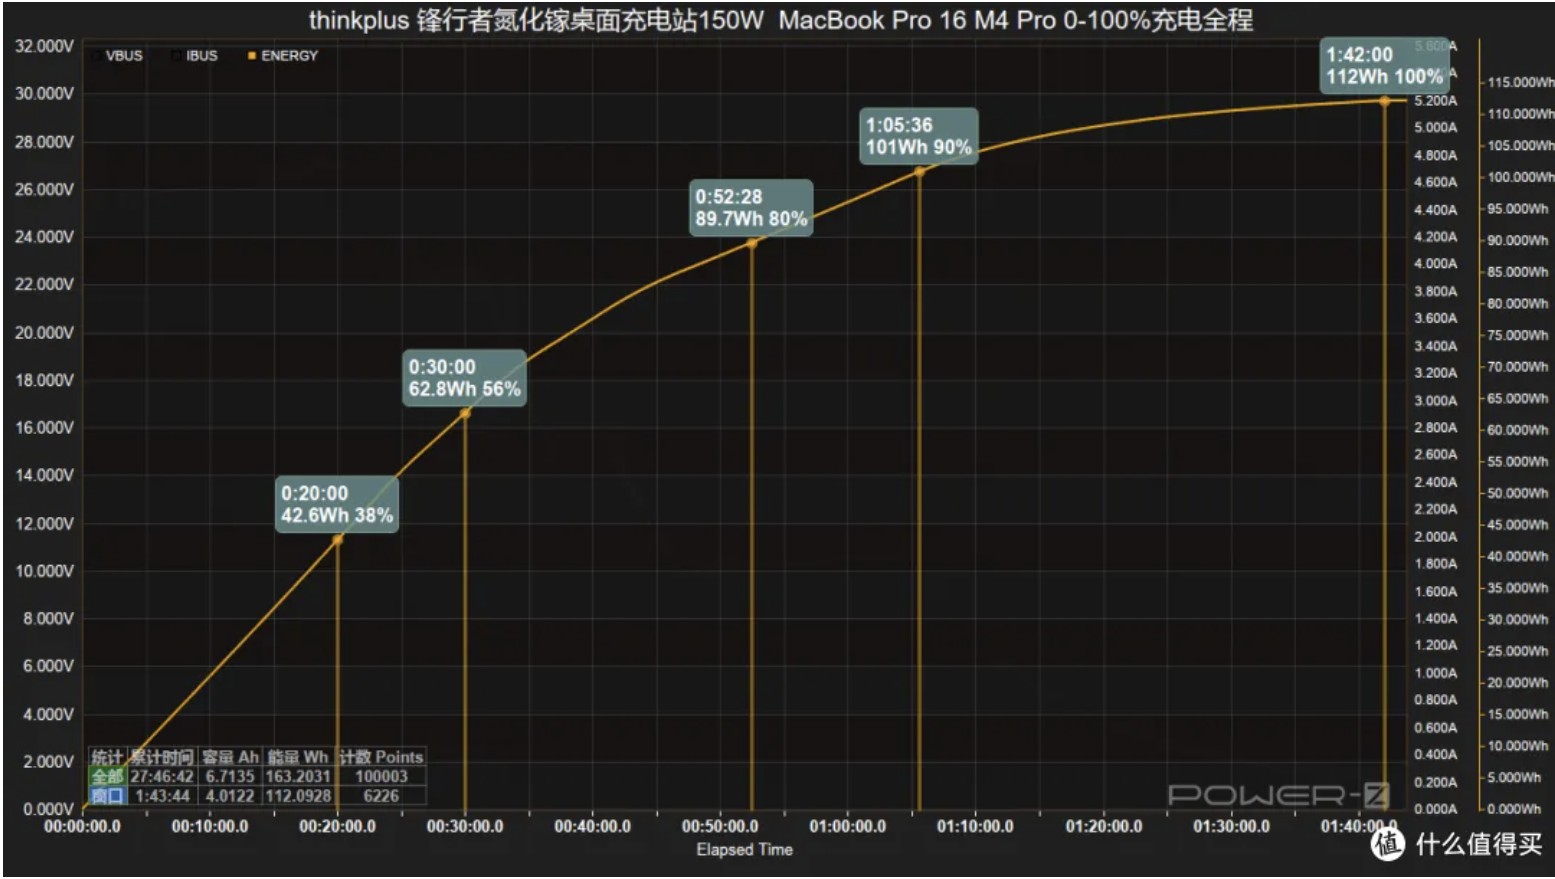Screen dimensions: 1555x879
Task: Select the 0:30:00 62.8Wh 56% marker label
Action: [464, 378]
